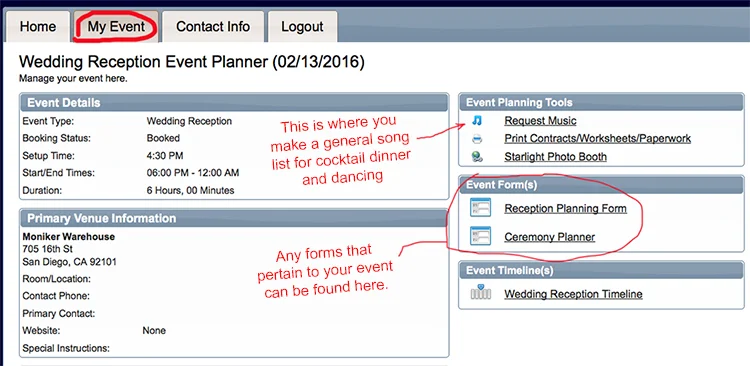
Task: Click the Event Type value 'Wedding Reception'
Action: pyautogui.click(x=189, y=121)
